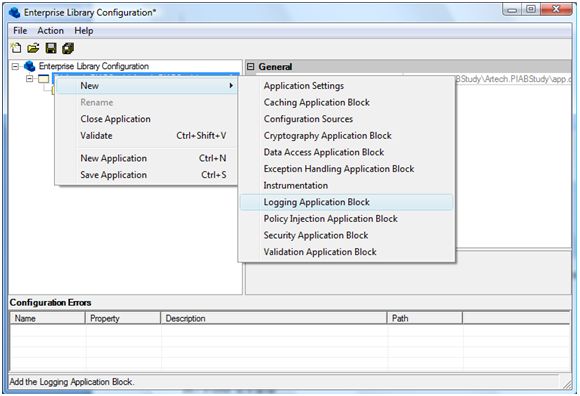This screenshot has width=580, height=396.
Task: Click the Save Application disk icon
Action: coord(51,48)
